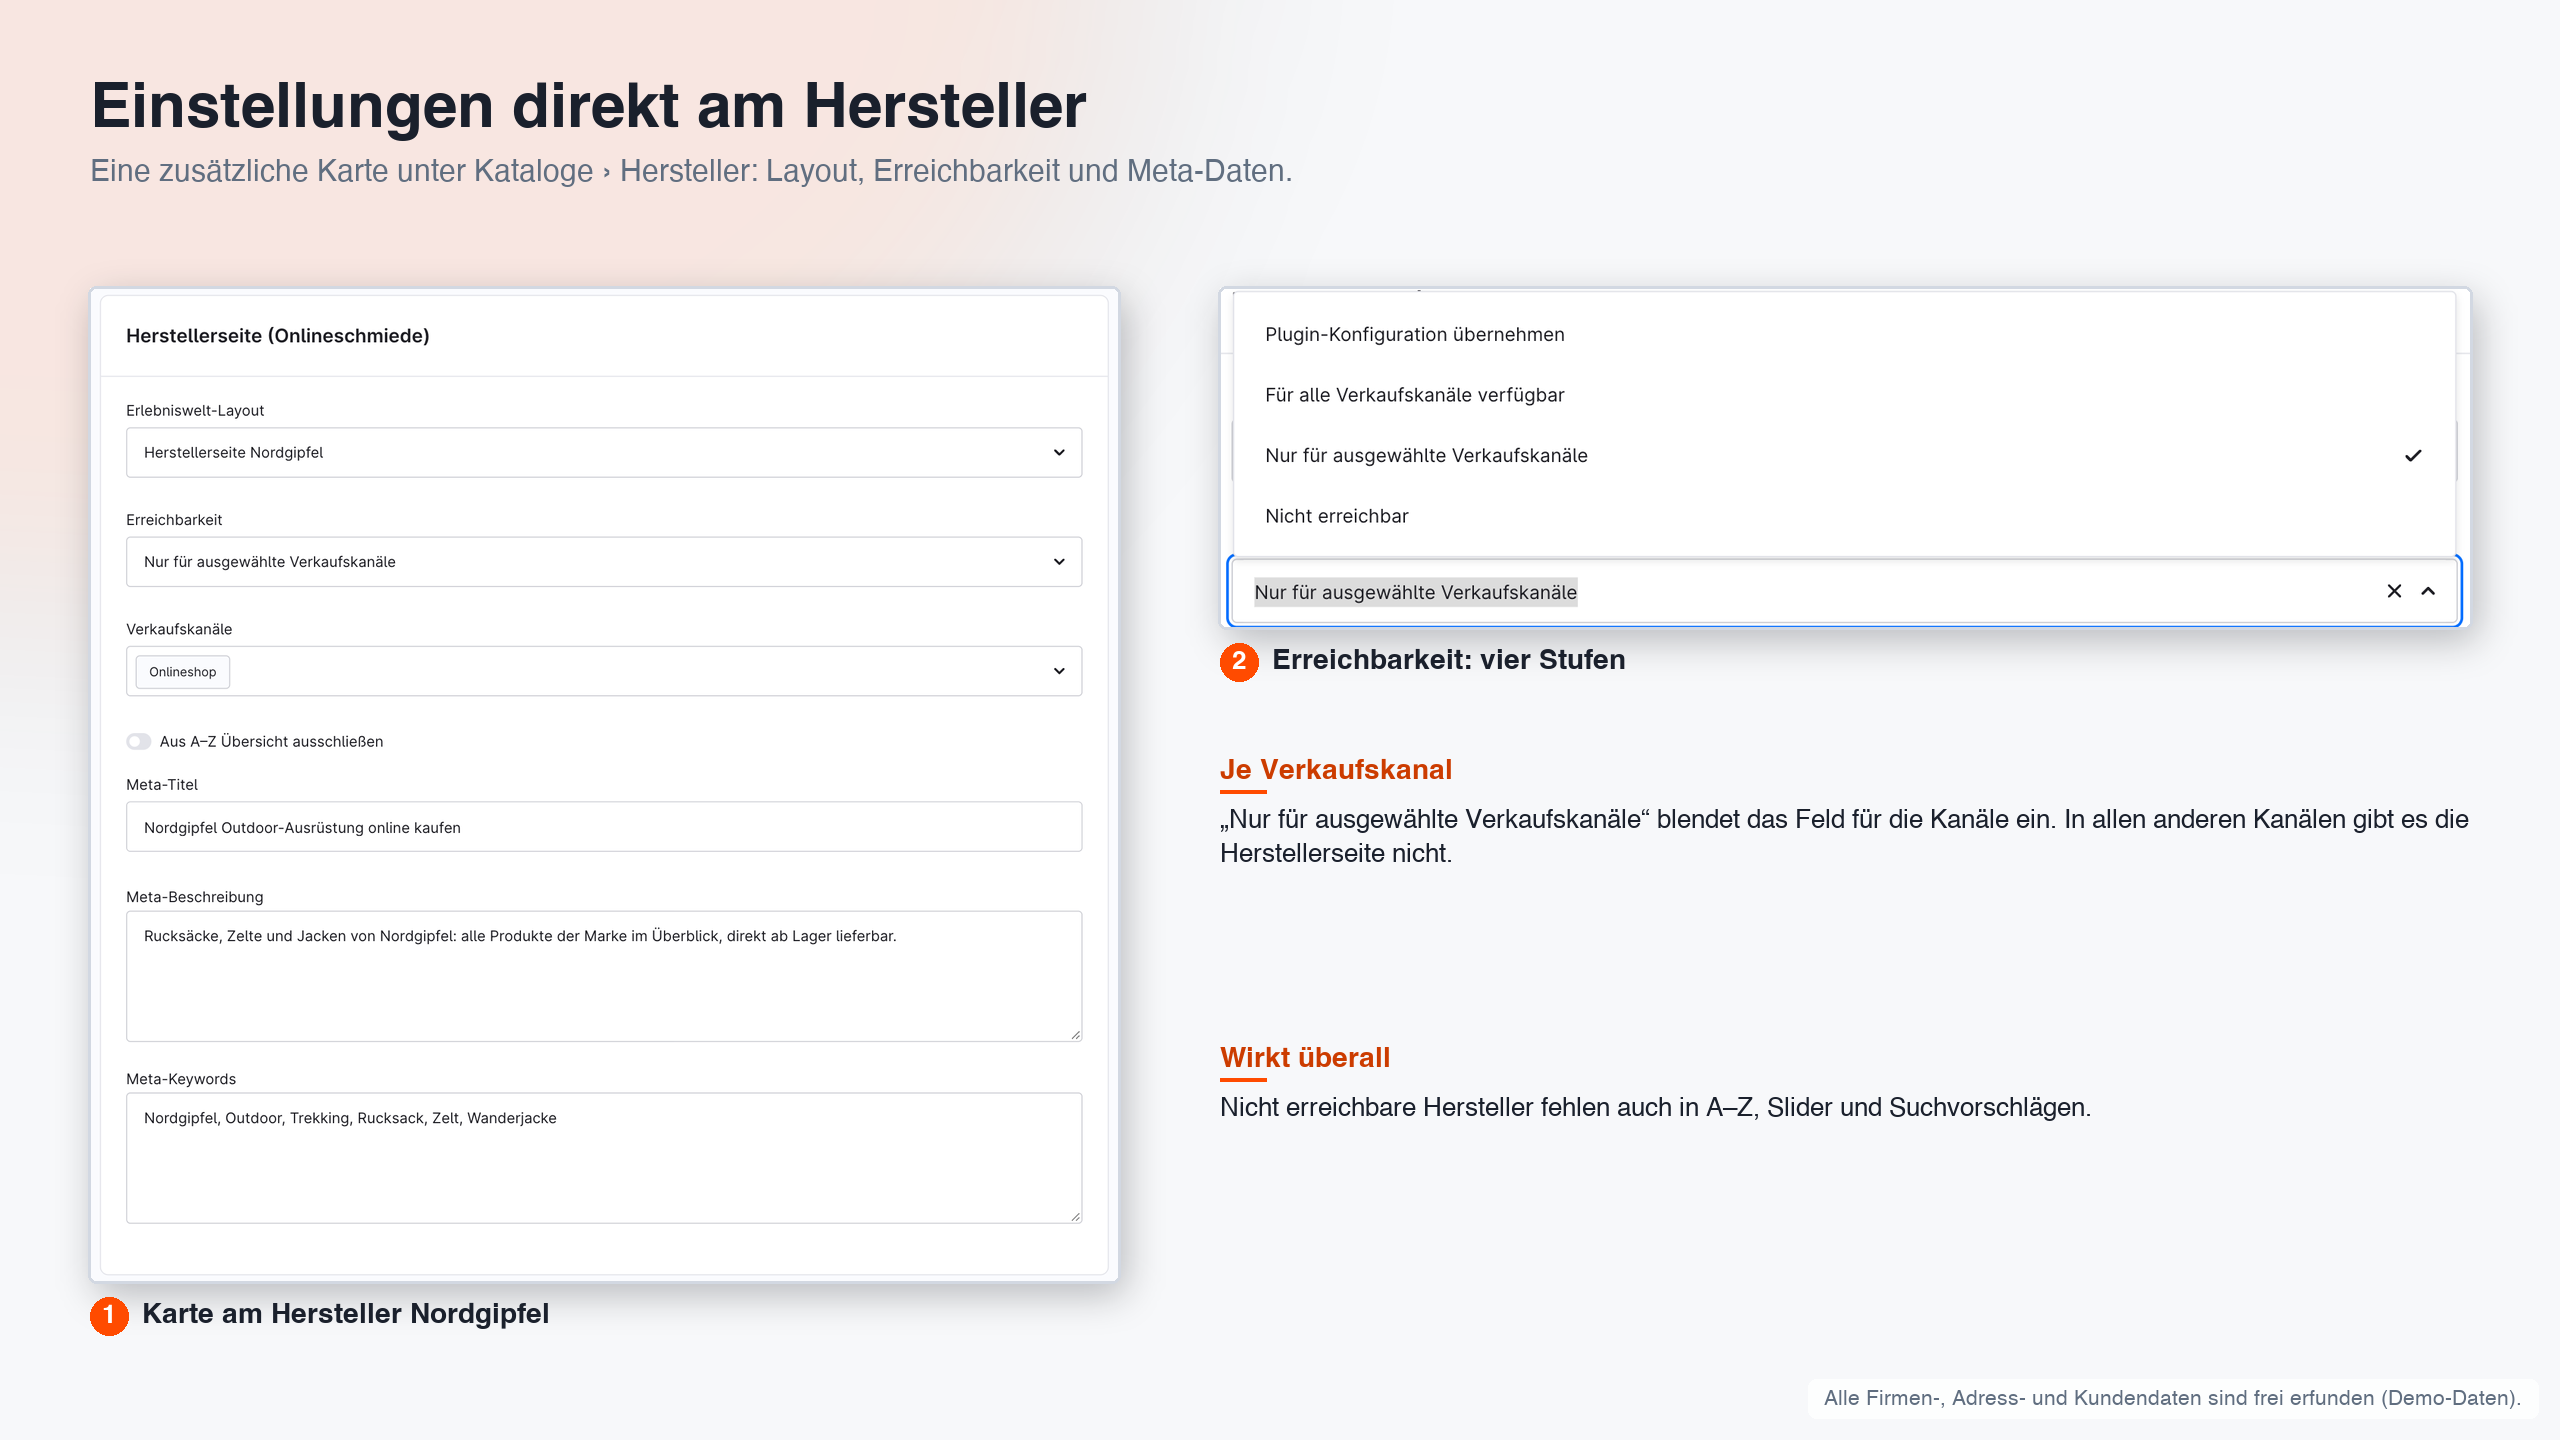Click the Onlineshop sales channel tag
This screenshot has width=2560, height=1440.
point(183,672)
